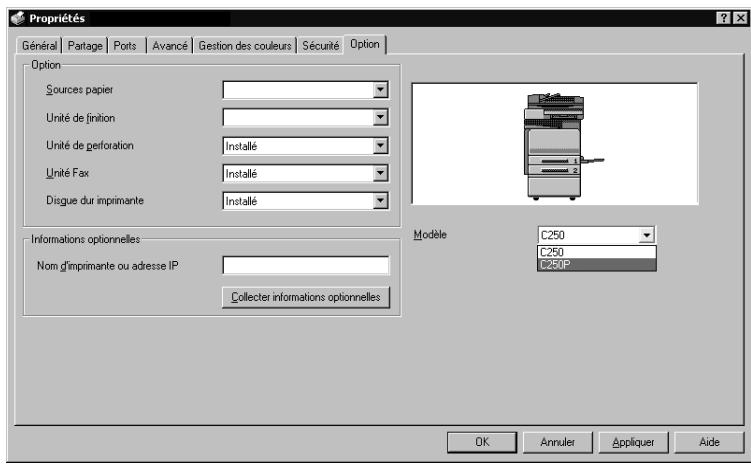The image size is (751, 465).
Task: Open Gestion des couleurs tab
Action: pyautogui.click(x=245, y=45)
